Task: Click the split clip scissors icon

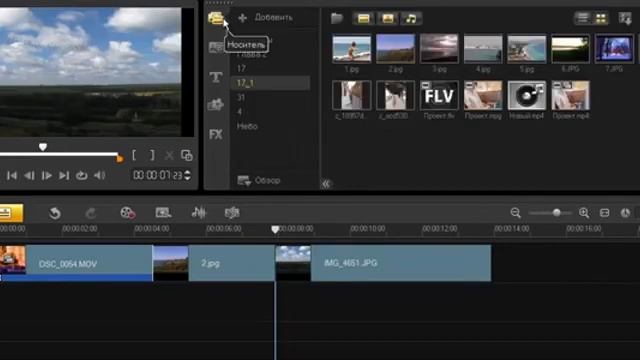Action: 169,155
